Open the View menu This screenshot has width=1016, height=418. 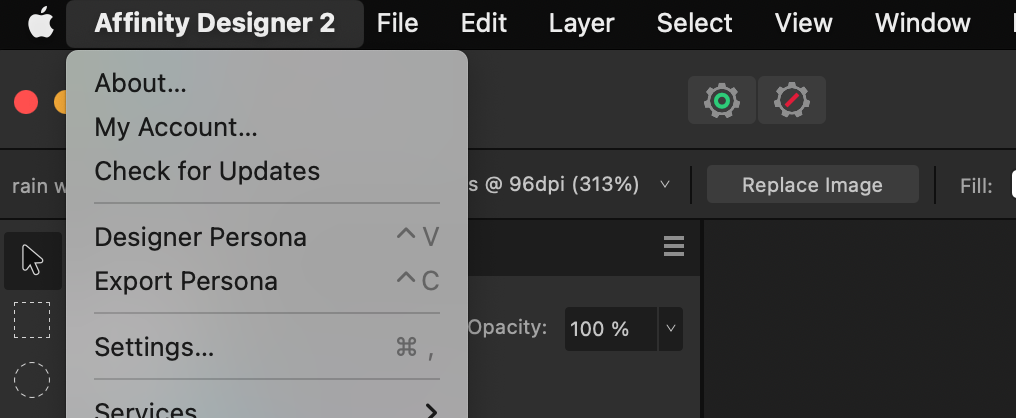[803, 24]
